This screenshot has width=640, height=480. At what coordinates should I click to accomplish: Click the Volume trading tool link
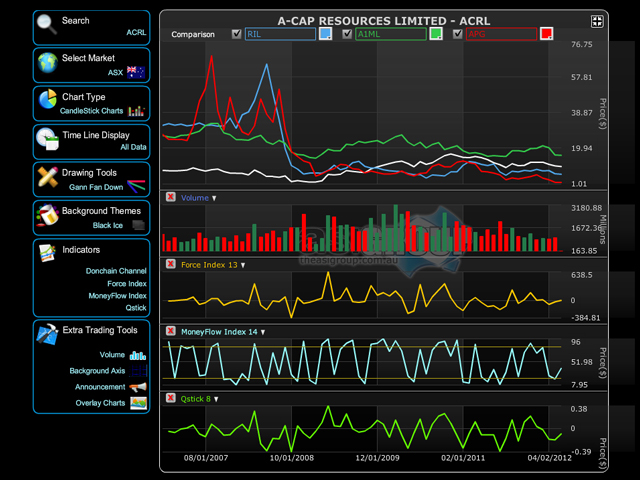pos(112,355)
